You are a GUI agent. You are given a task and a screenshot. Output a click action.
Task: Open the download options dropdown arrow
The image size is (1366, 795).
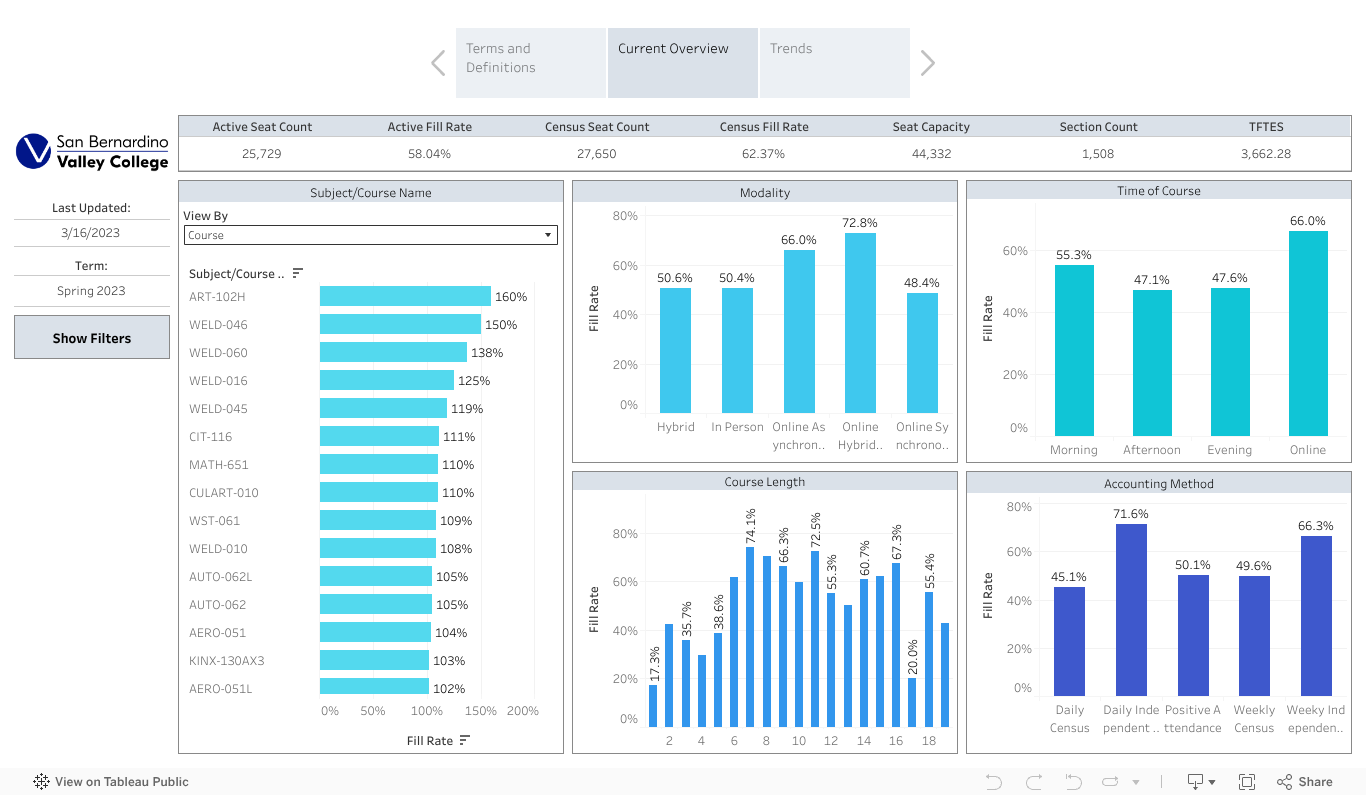(1213, 781)
